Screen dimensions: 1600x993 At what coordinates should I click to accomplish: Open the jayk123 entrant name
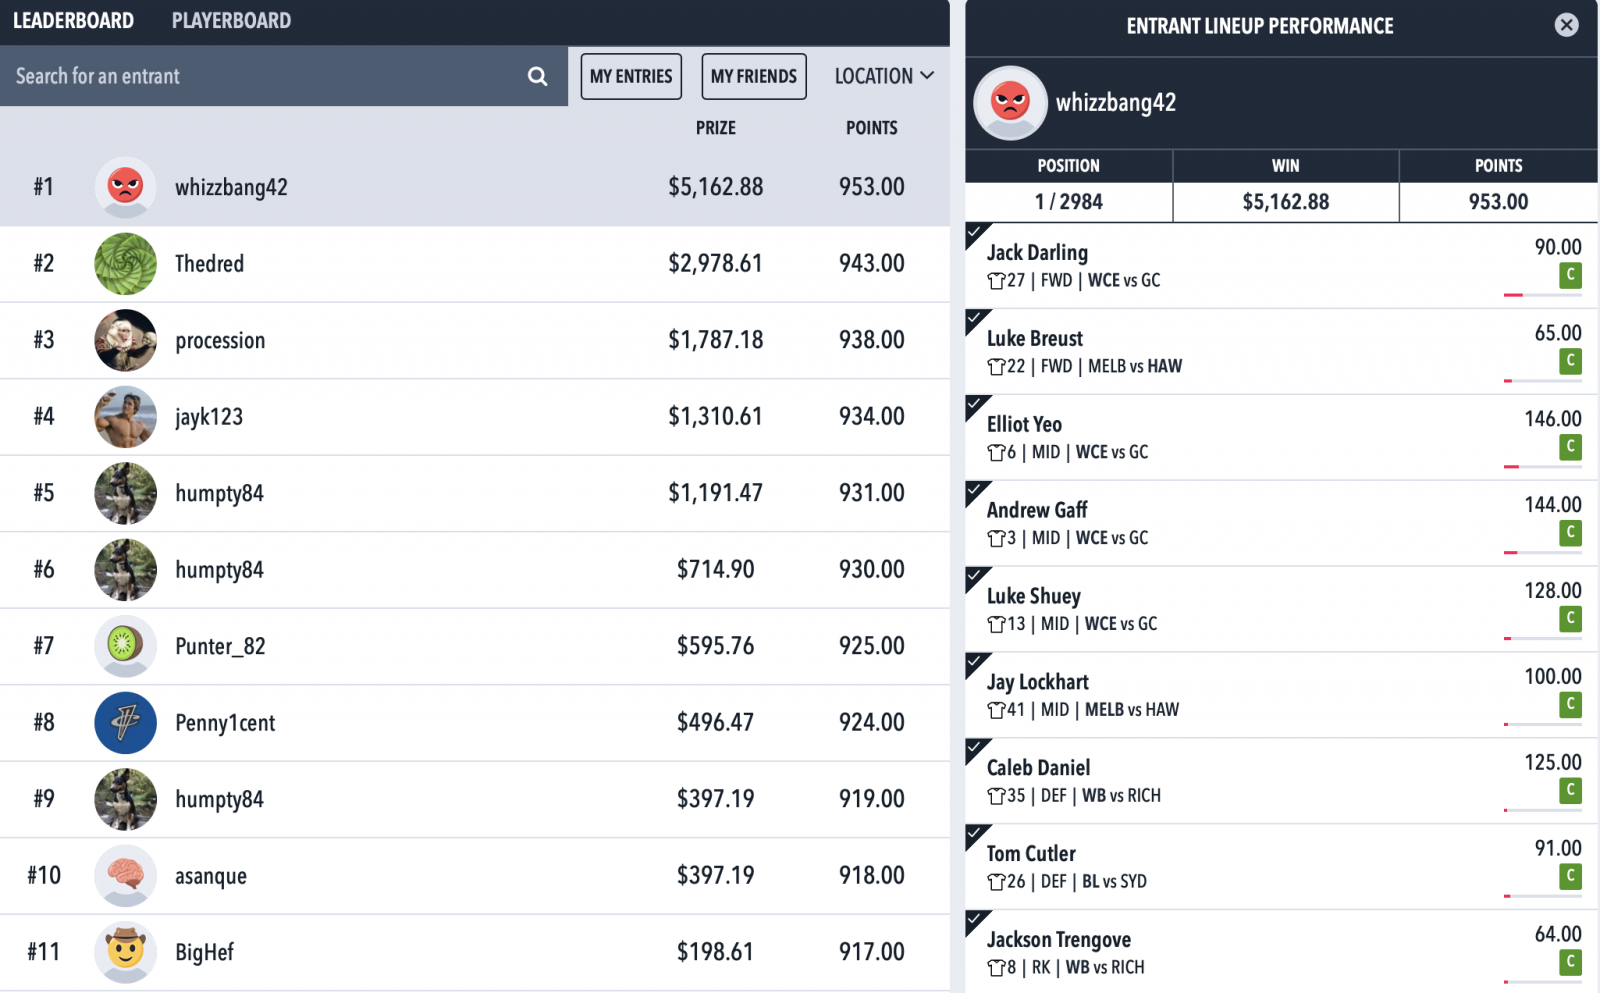(x=209, y=417)
